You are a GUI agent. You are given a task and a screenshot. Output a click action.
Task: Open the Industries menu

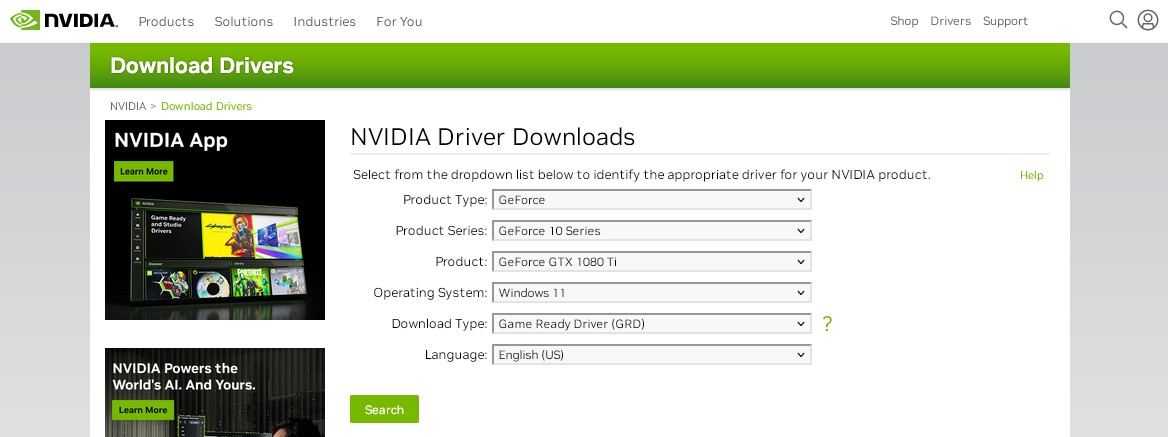click(325, 22)
